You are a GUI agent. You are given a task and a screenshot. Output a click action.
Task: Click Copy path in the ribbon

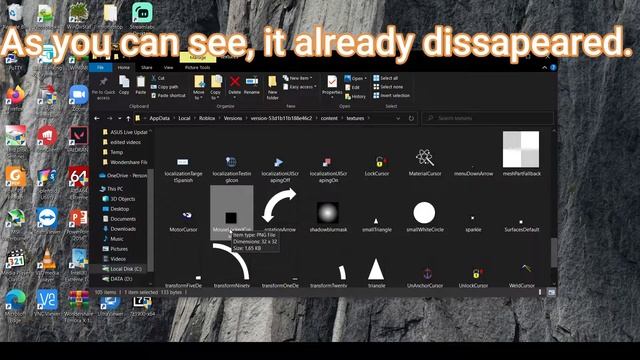click(x=164, y=87)
